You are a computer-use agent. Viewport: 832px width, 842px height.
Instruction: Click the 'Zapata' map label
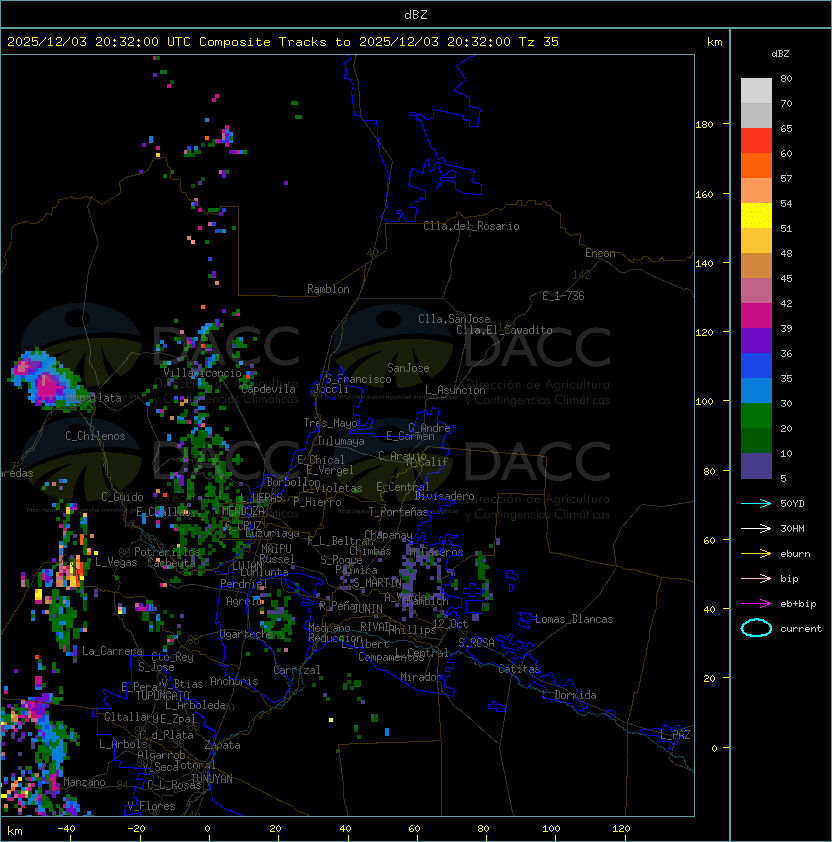pyautogui.click(x=222, y=745)
